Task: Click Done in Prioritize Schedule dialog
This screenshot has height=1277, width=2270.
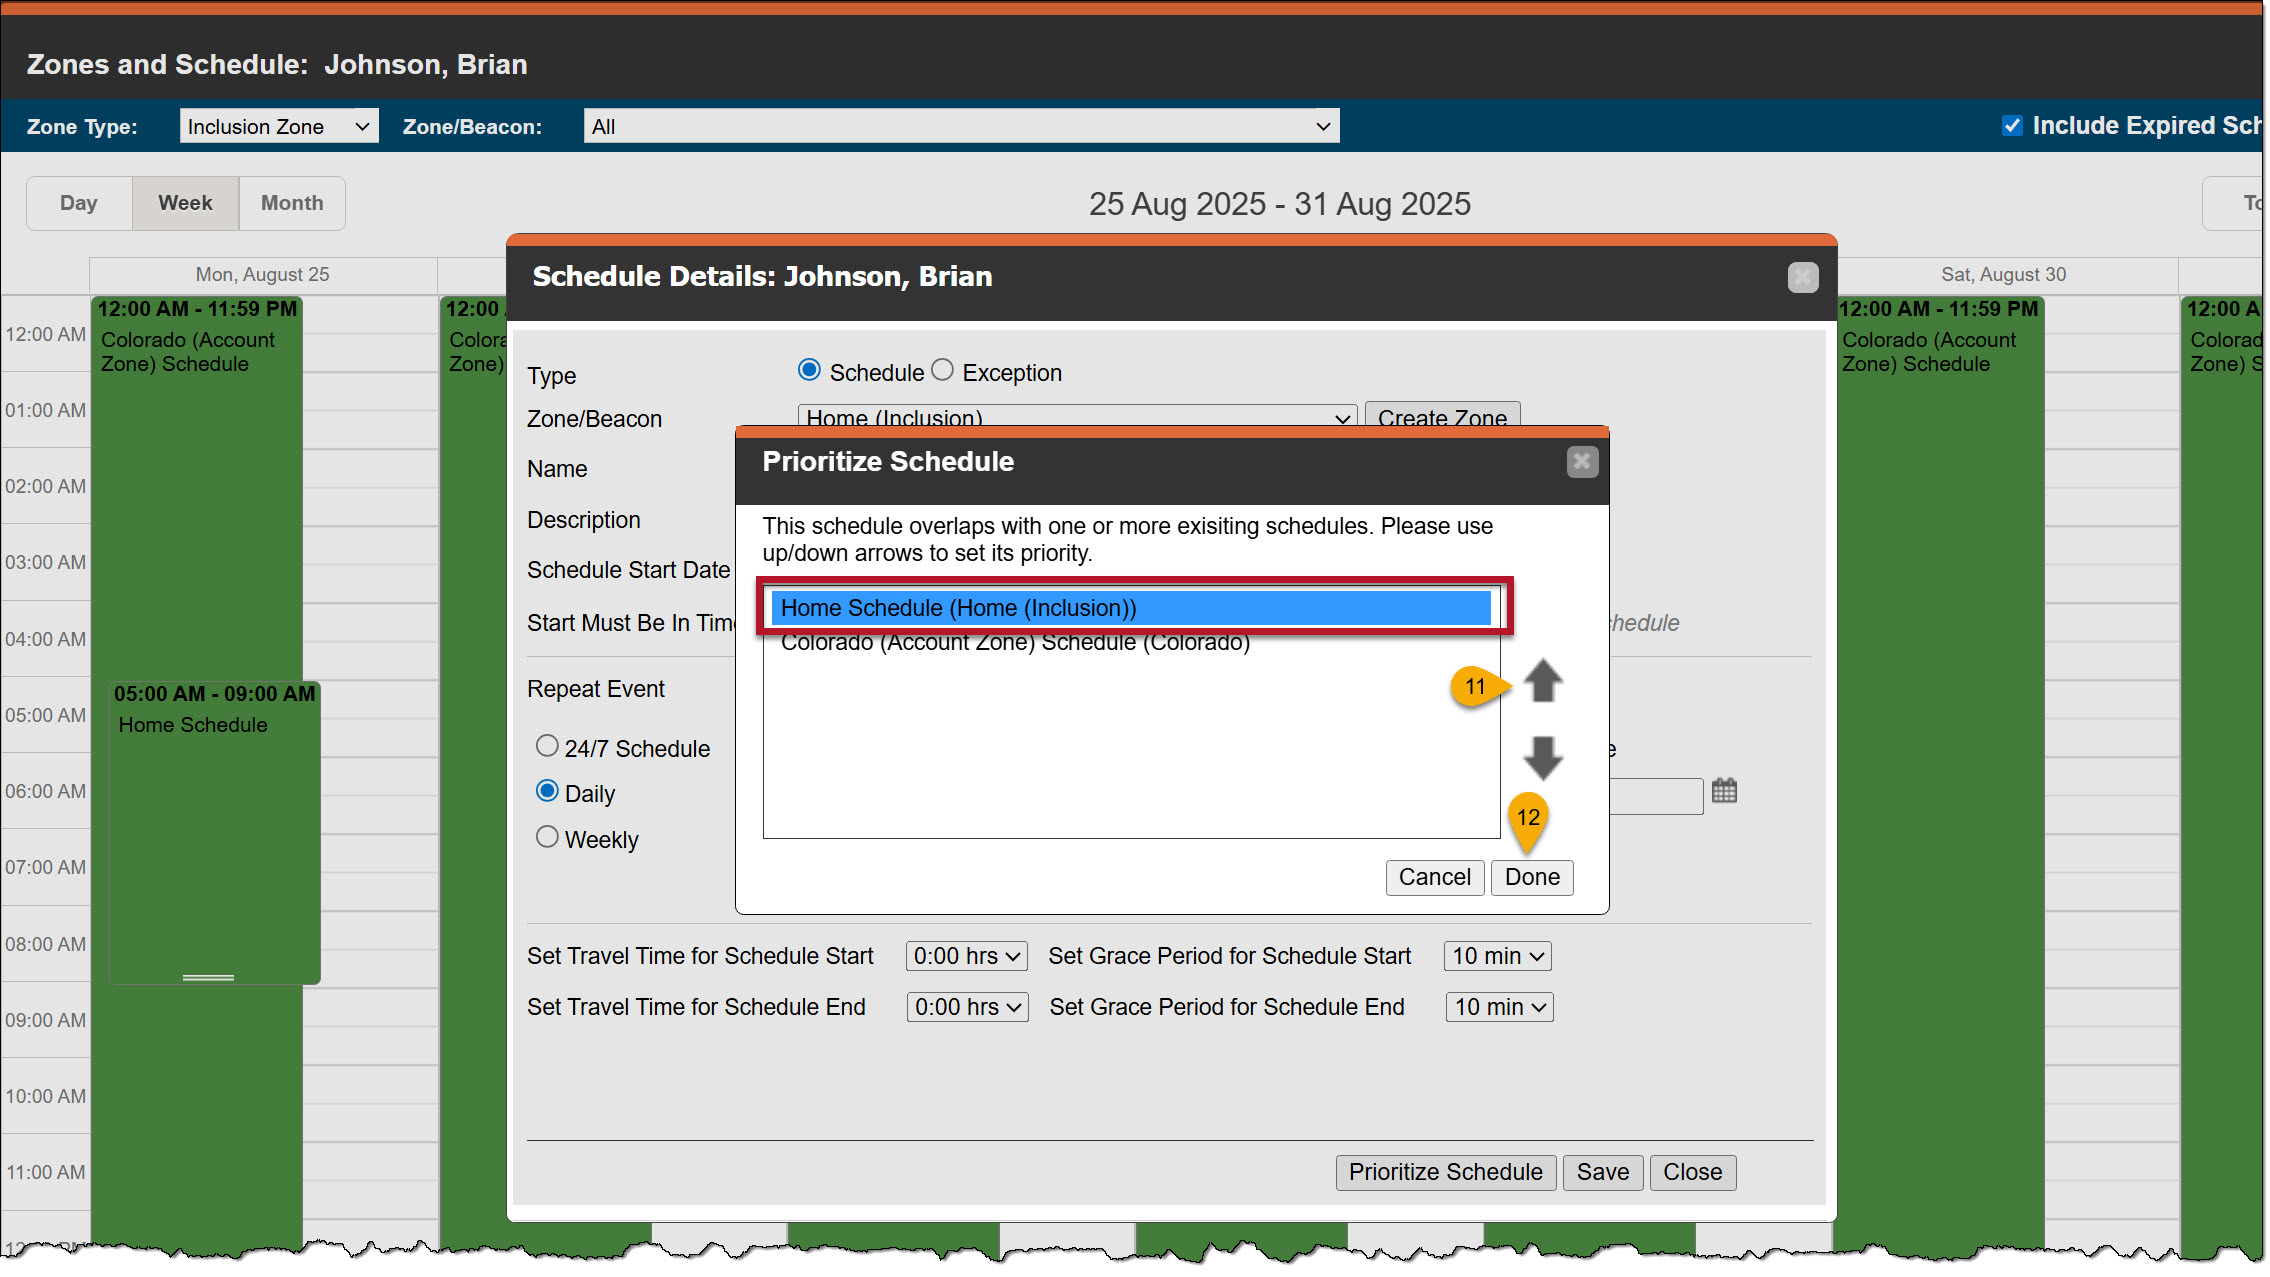Action: (1531, 877)
